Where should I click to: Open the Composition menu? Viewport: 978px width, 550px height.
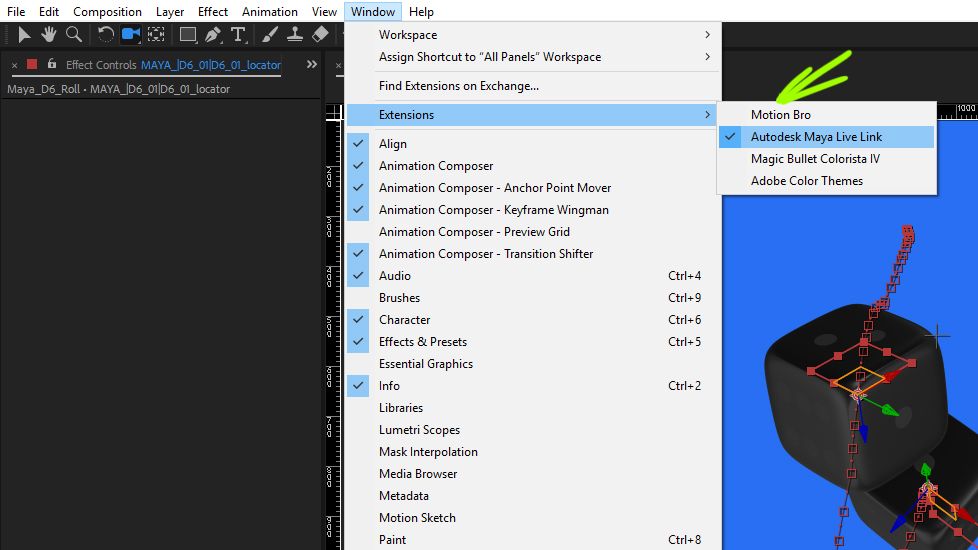tap(107, 12)
